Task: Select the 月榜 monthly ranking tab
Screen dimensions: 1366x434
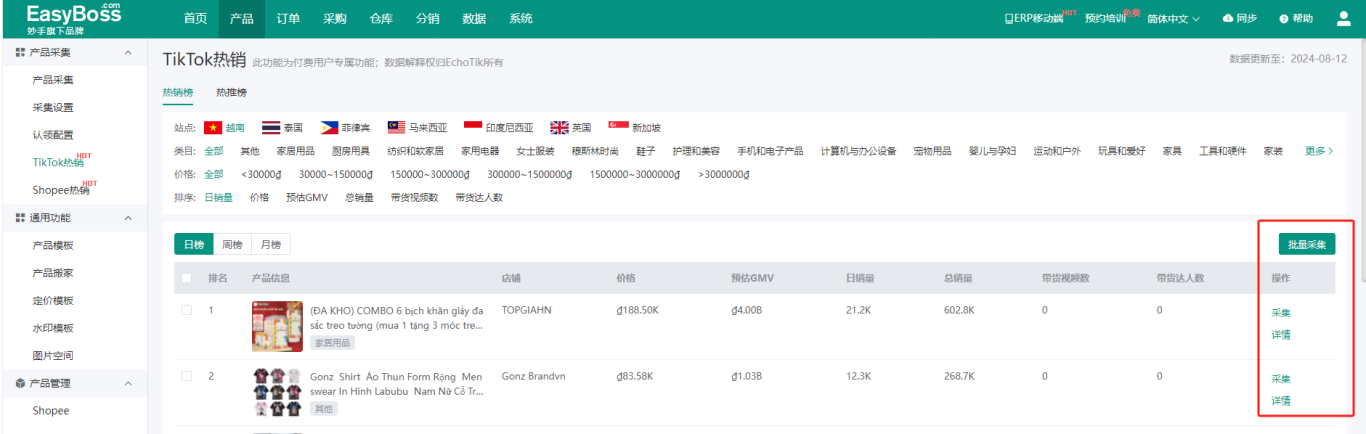Action: tap(270, 245)
